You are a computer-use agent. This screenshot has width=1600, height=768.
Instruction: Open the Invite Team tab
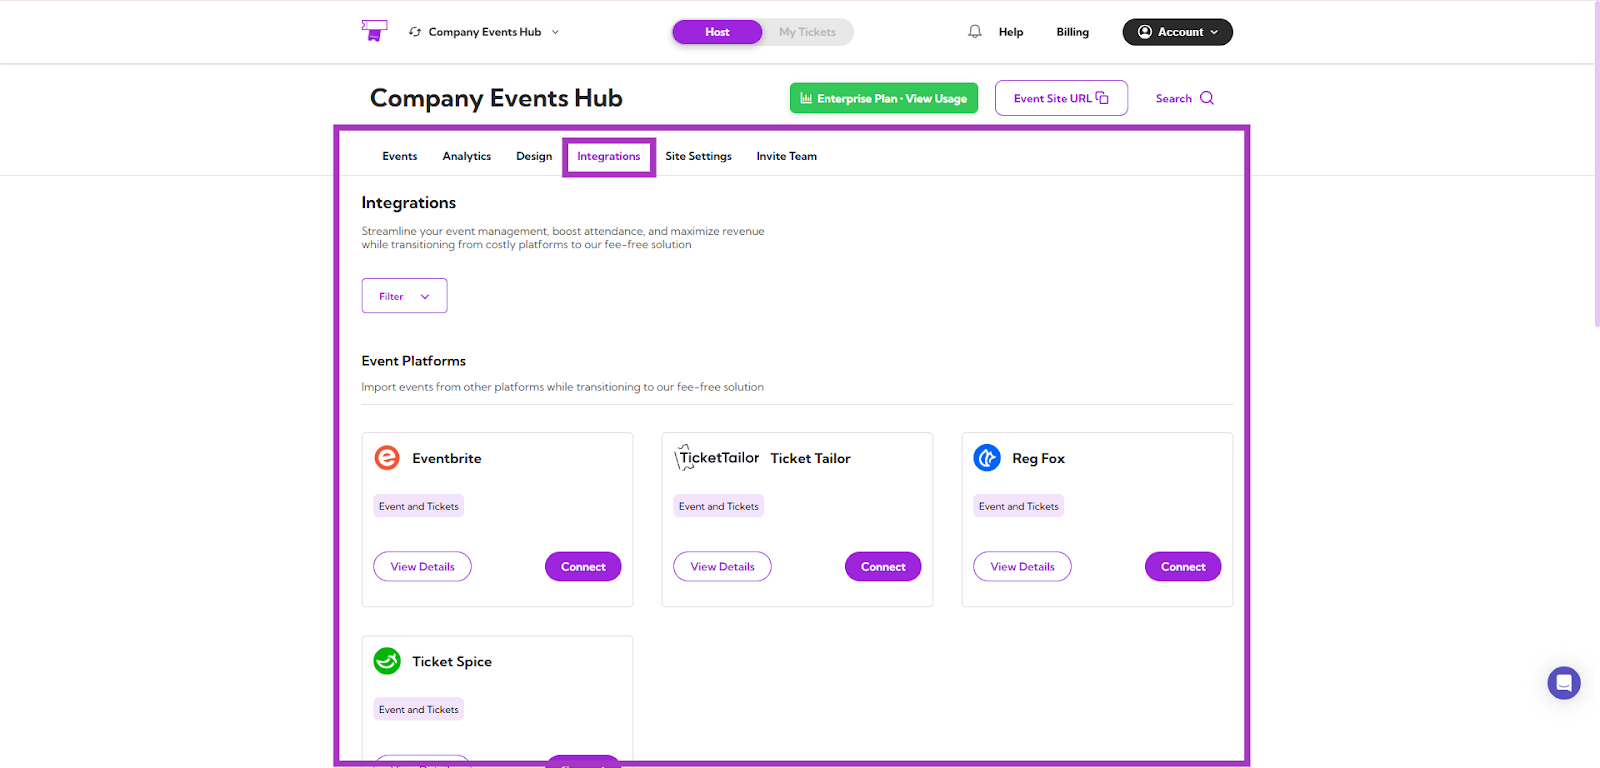click(786, 156)
